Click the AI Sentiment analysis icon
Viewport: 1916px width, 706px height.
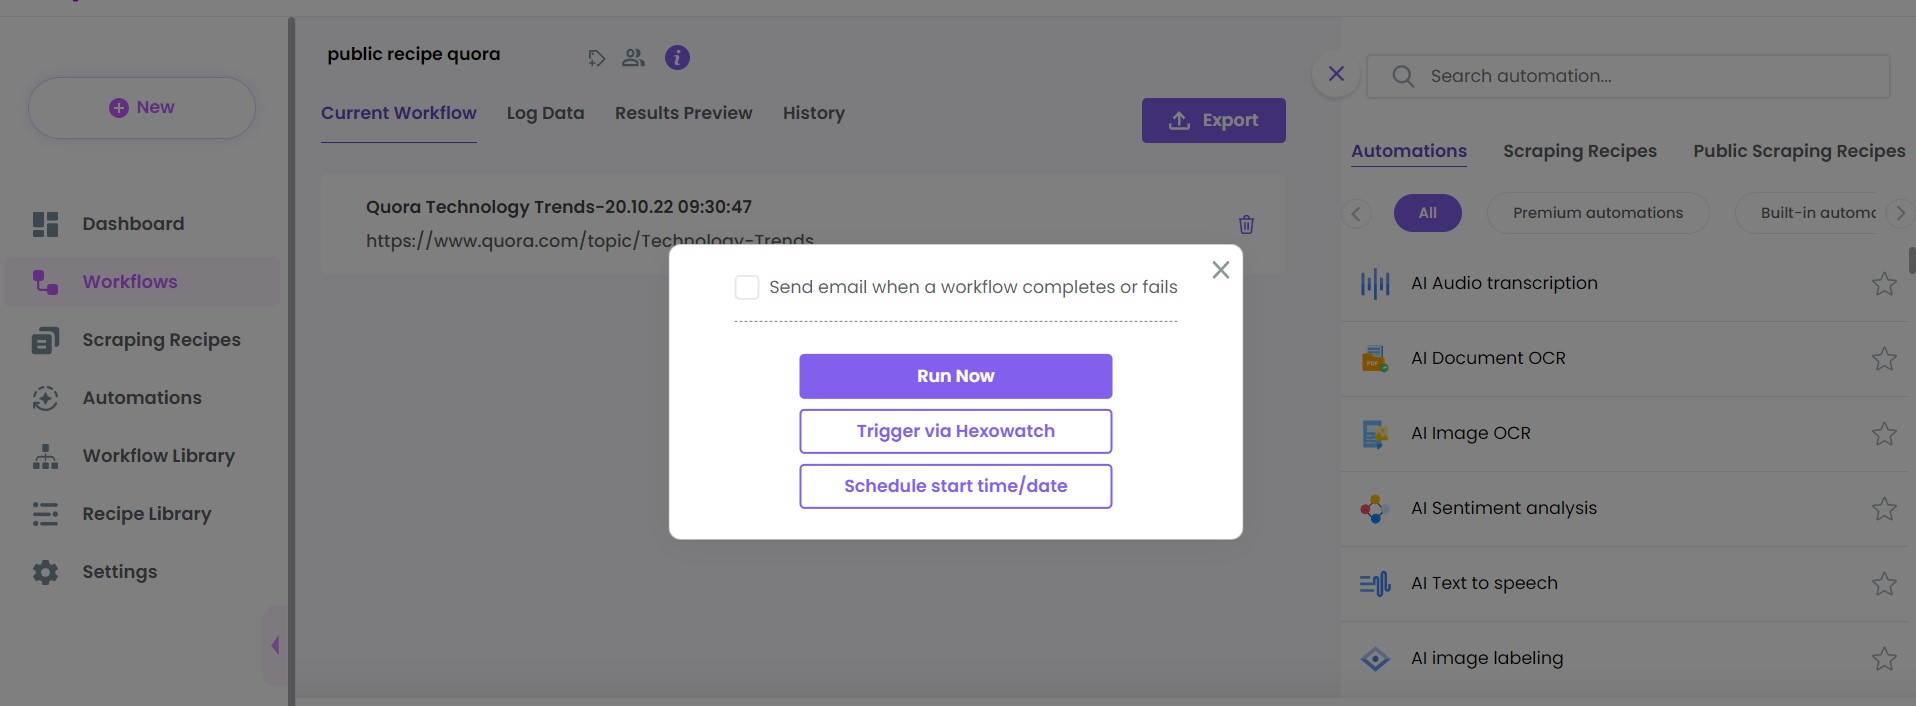click(1375, 509)
